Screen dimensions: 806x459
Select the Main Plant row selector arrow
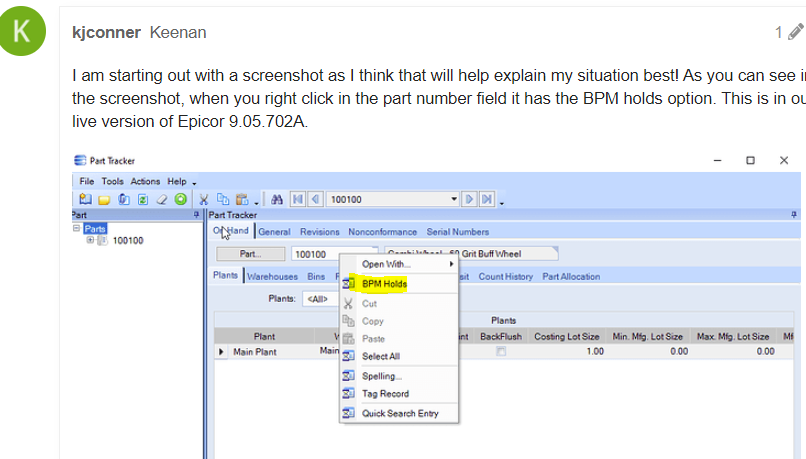pos(221,352)
